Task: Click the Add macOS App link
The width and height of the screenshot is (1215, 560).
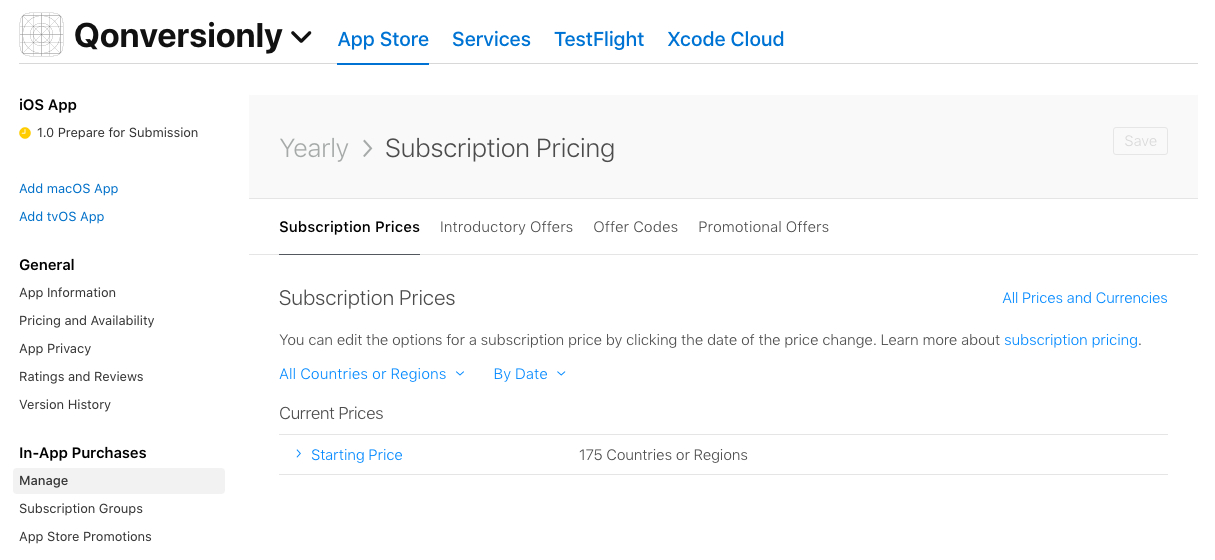Action: coord(69,189)
